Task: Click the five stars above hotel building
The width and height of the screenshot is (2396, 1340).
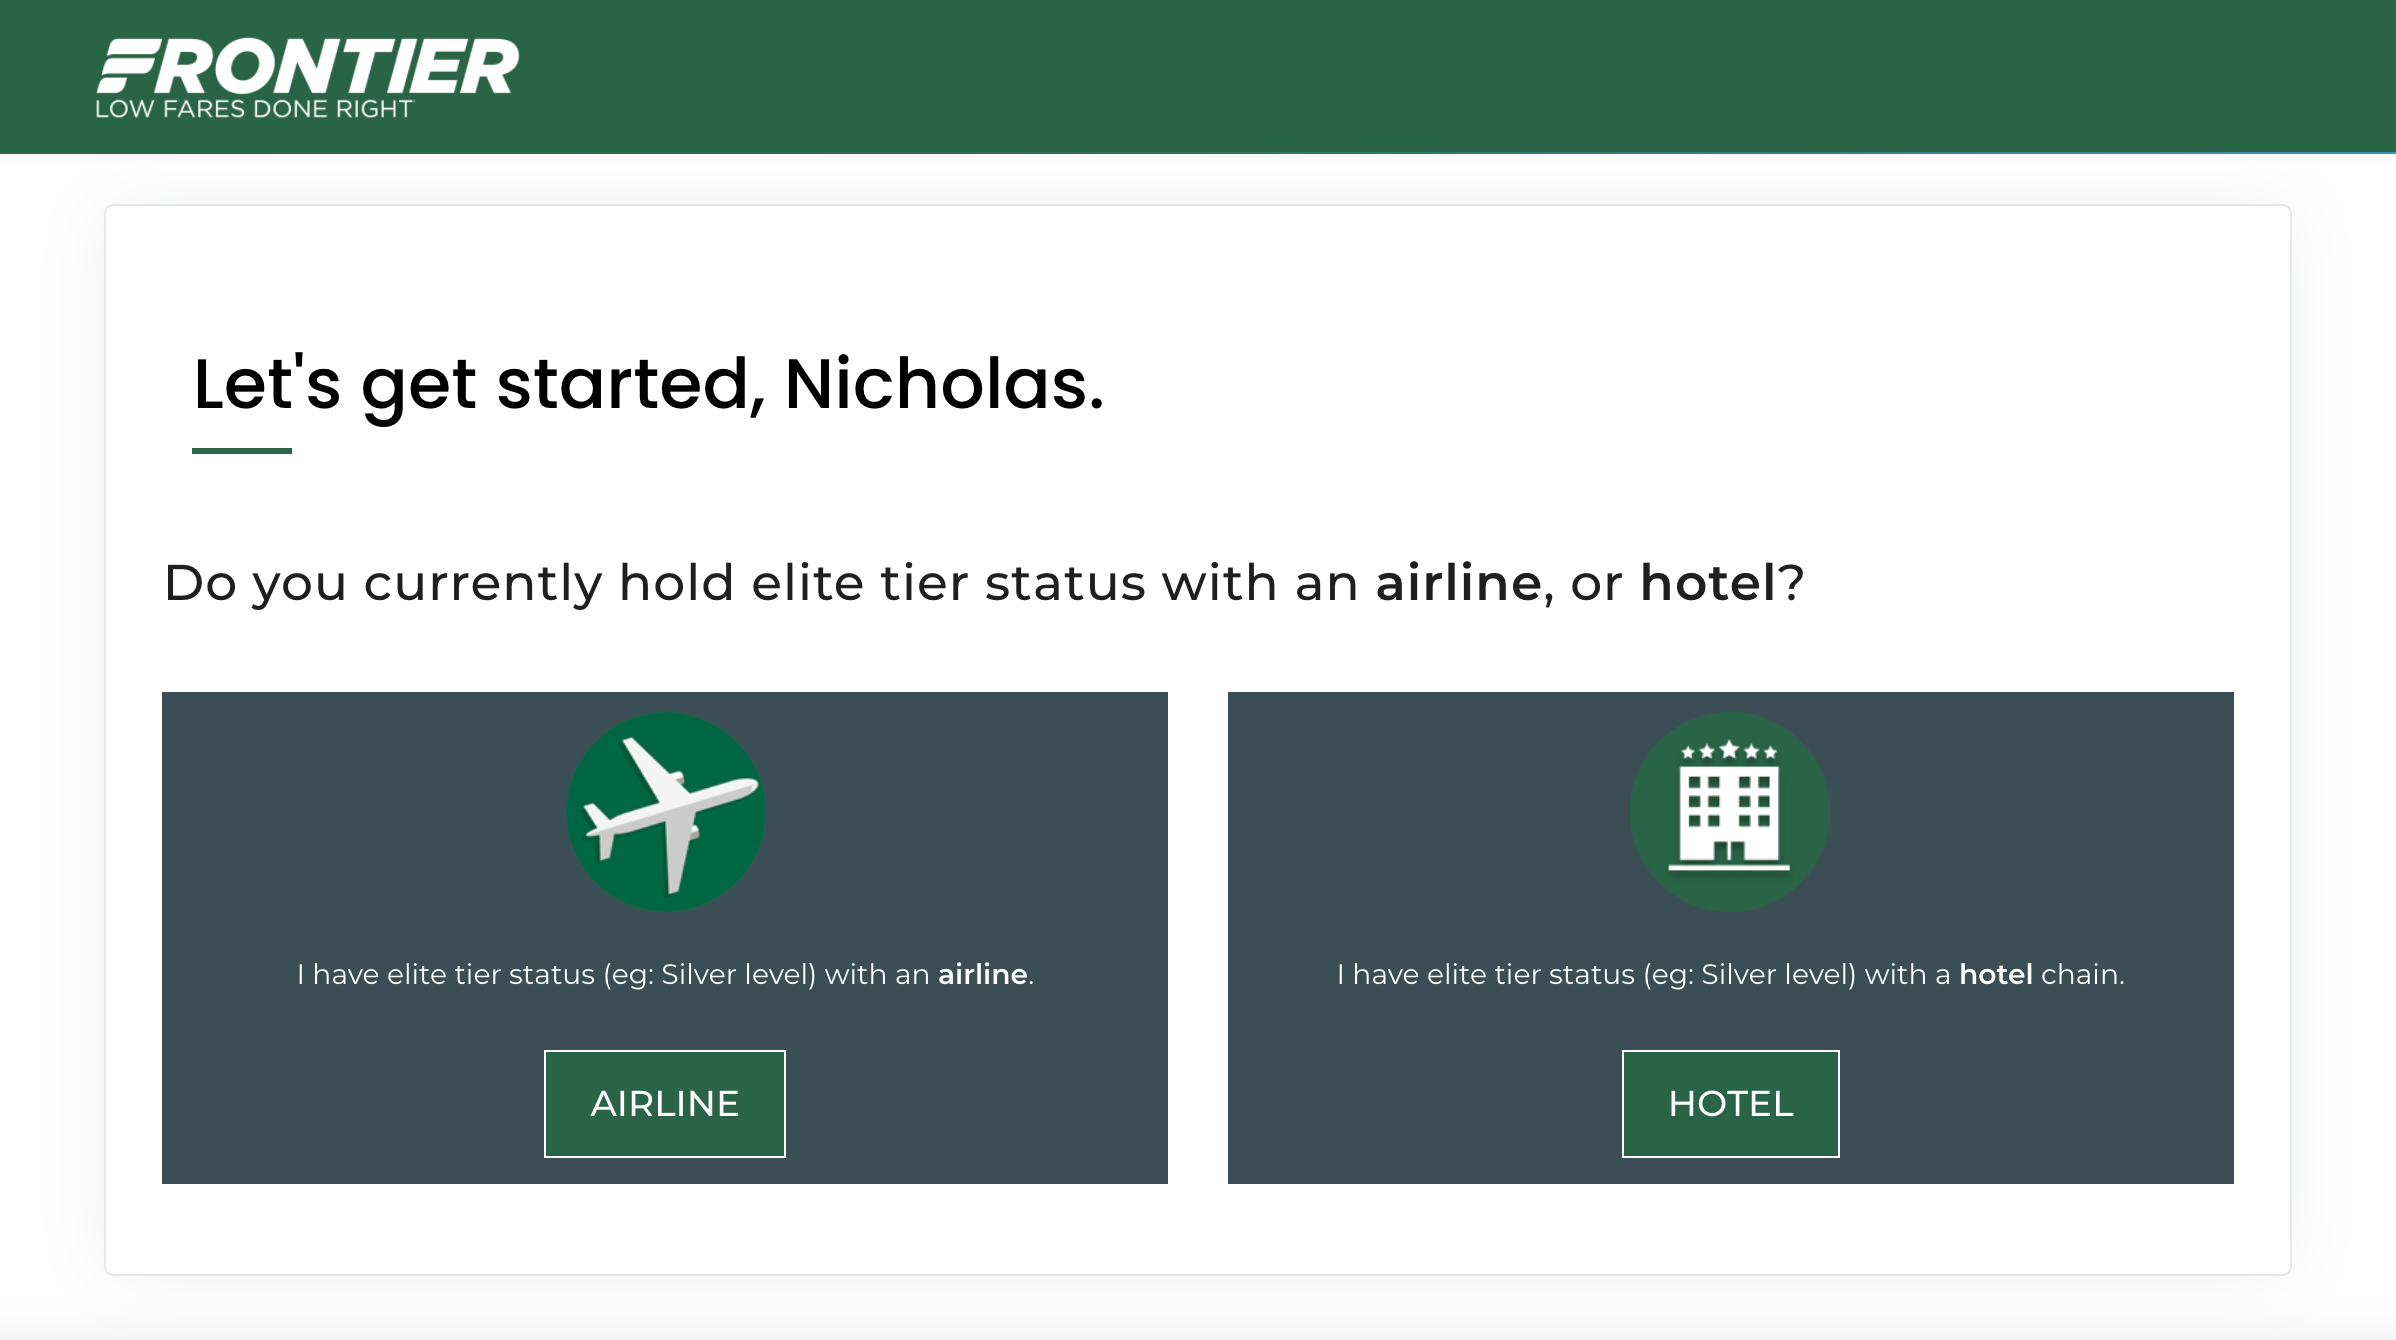Action: (1729, 751)
